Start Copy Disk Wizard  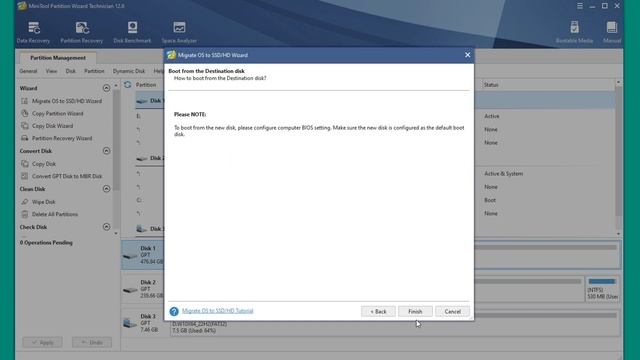point(52,126)
